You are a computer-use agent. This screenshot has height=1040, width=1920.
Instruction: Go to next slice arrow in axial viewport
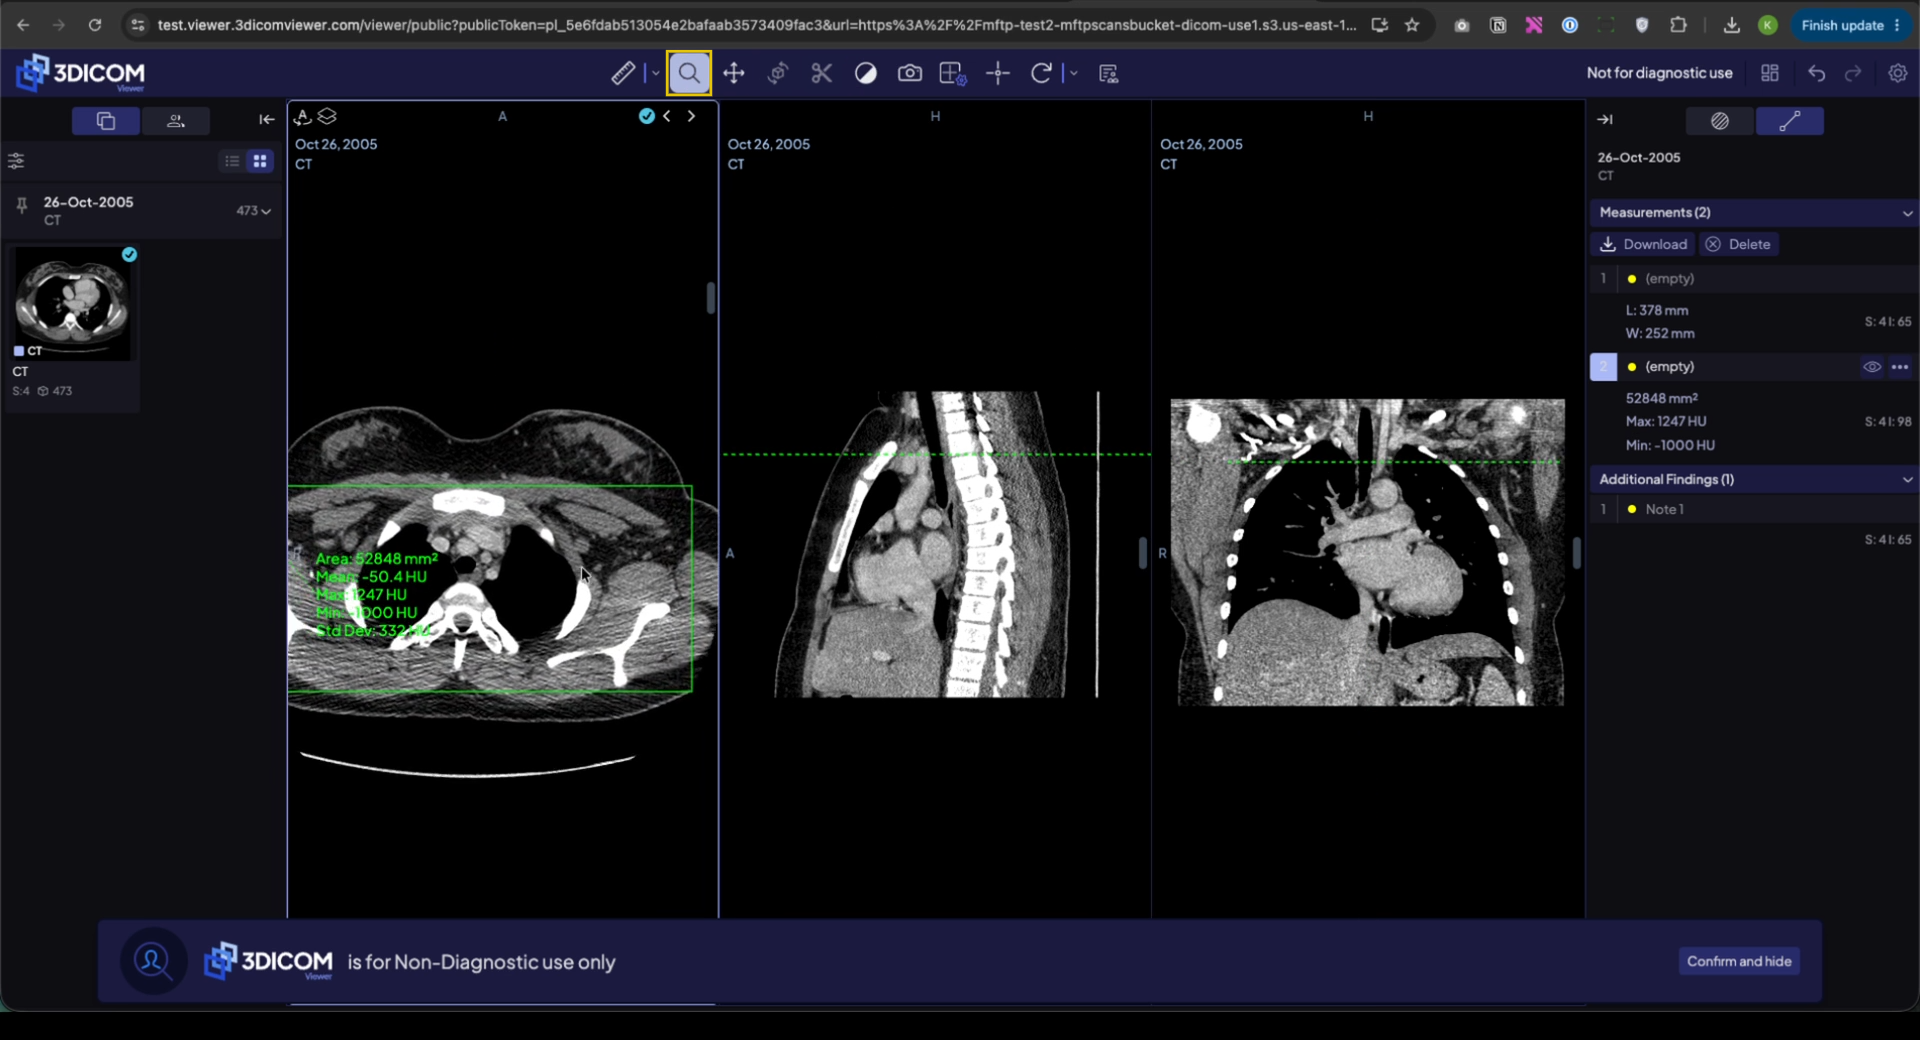[691, 117]
